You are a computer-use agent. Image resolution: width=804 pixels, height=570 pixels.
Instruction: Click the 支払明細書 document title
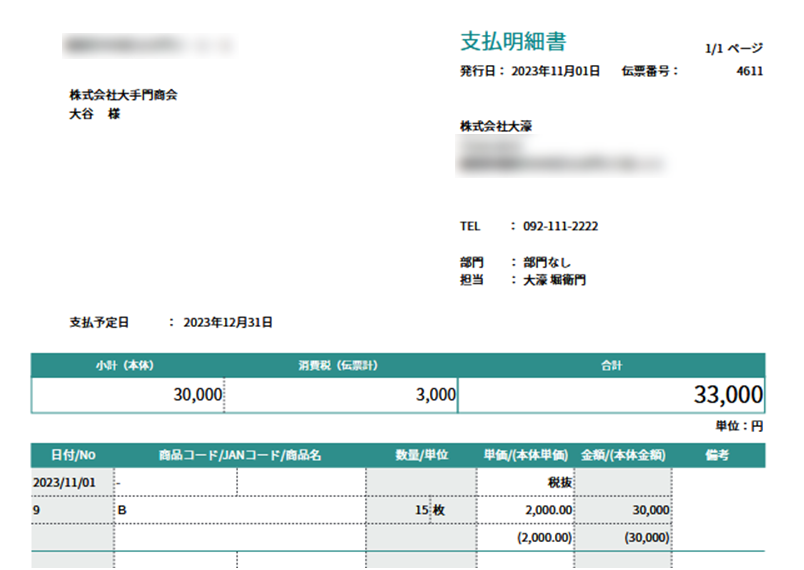(513, 42)
